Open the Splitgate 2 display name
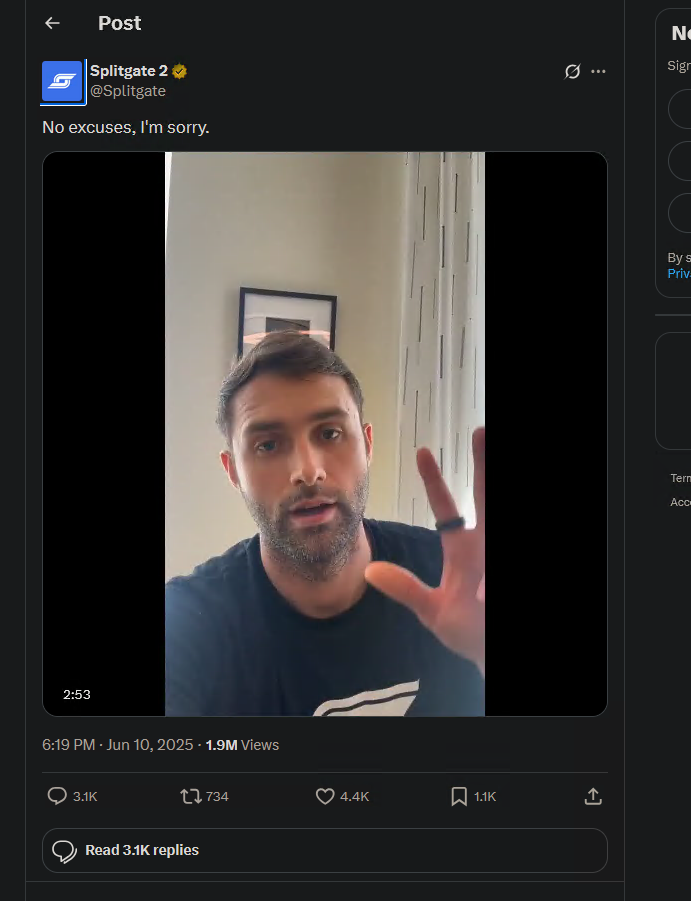Image resolution: width=691 pixels, height=901 pixels. tap(129, 71)
